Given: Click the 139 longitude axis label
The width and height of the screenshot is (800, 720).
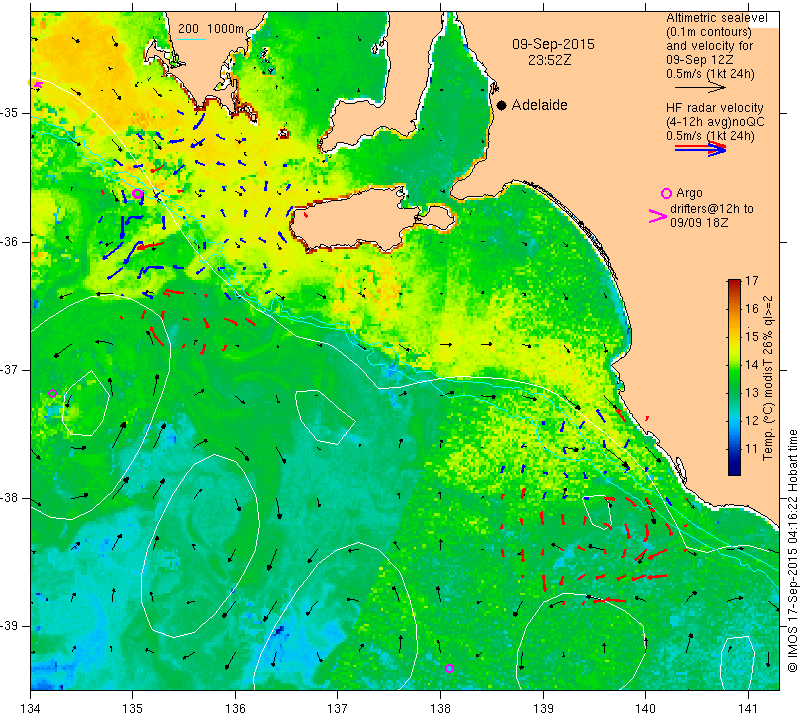Looking at the screenshot, I should click(x=543, y=709).
